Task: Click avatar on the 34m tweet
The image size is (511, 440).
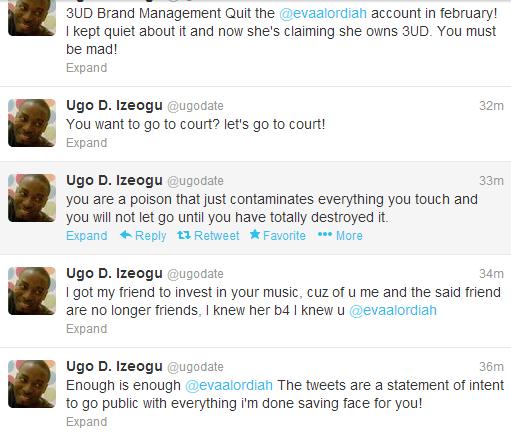Action: click(32, 291)
